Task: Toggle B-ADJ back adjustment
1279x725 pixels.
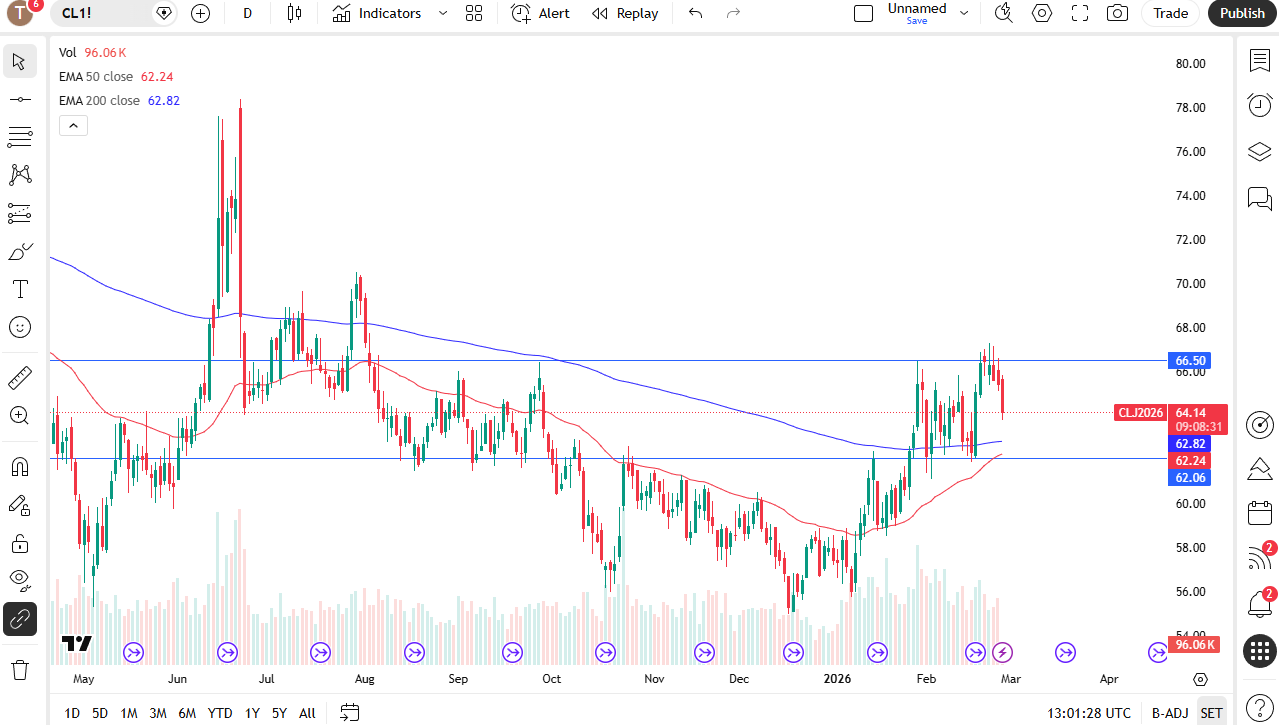Action: (x=1169, y=713)
